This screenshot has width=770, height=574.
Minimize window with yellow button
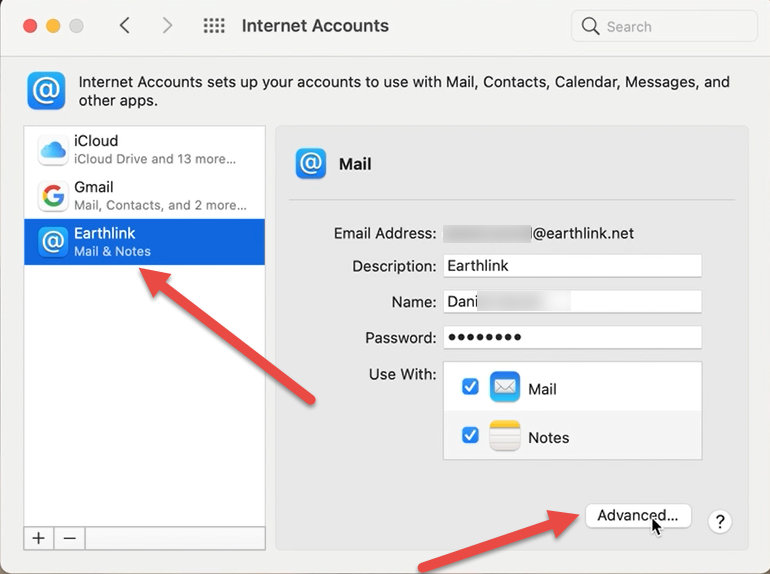point(53,26)
